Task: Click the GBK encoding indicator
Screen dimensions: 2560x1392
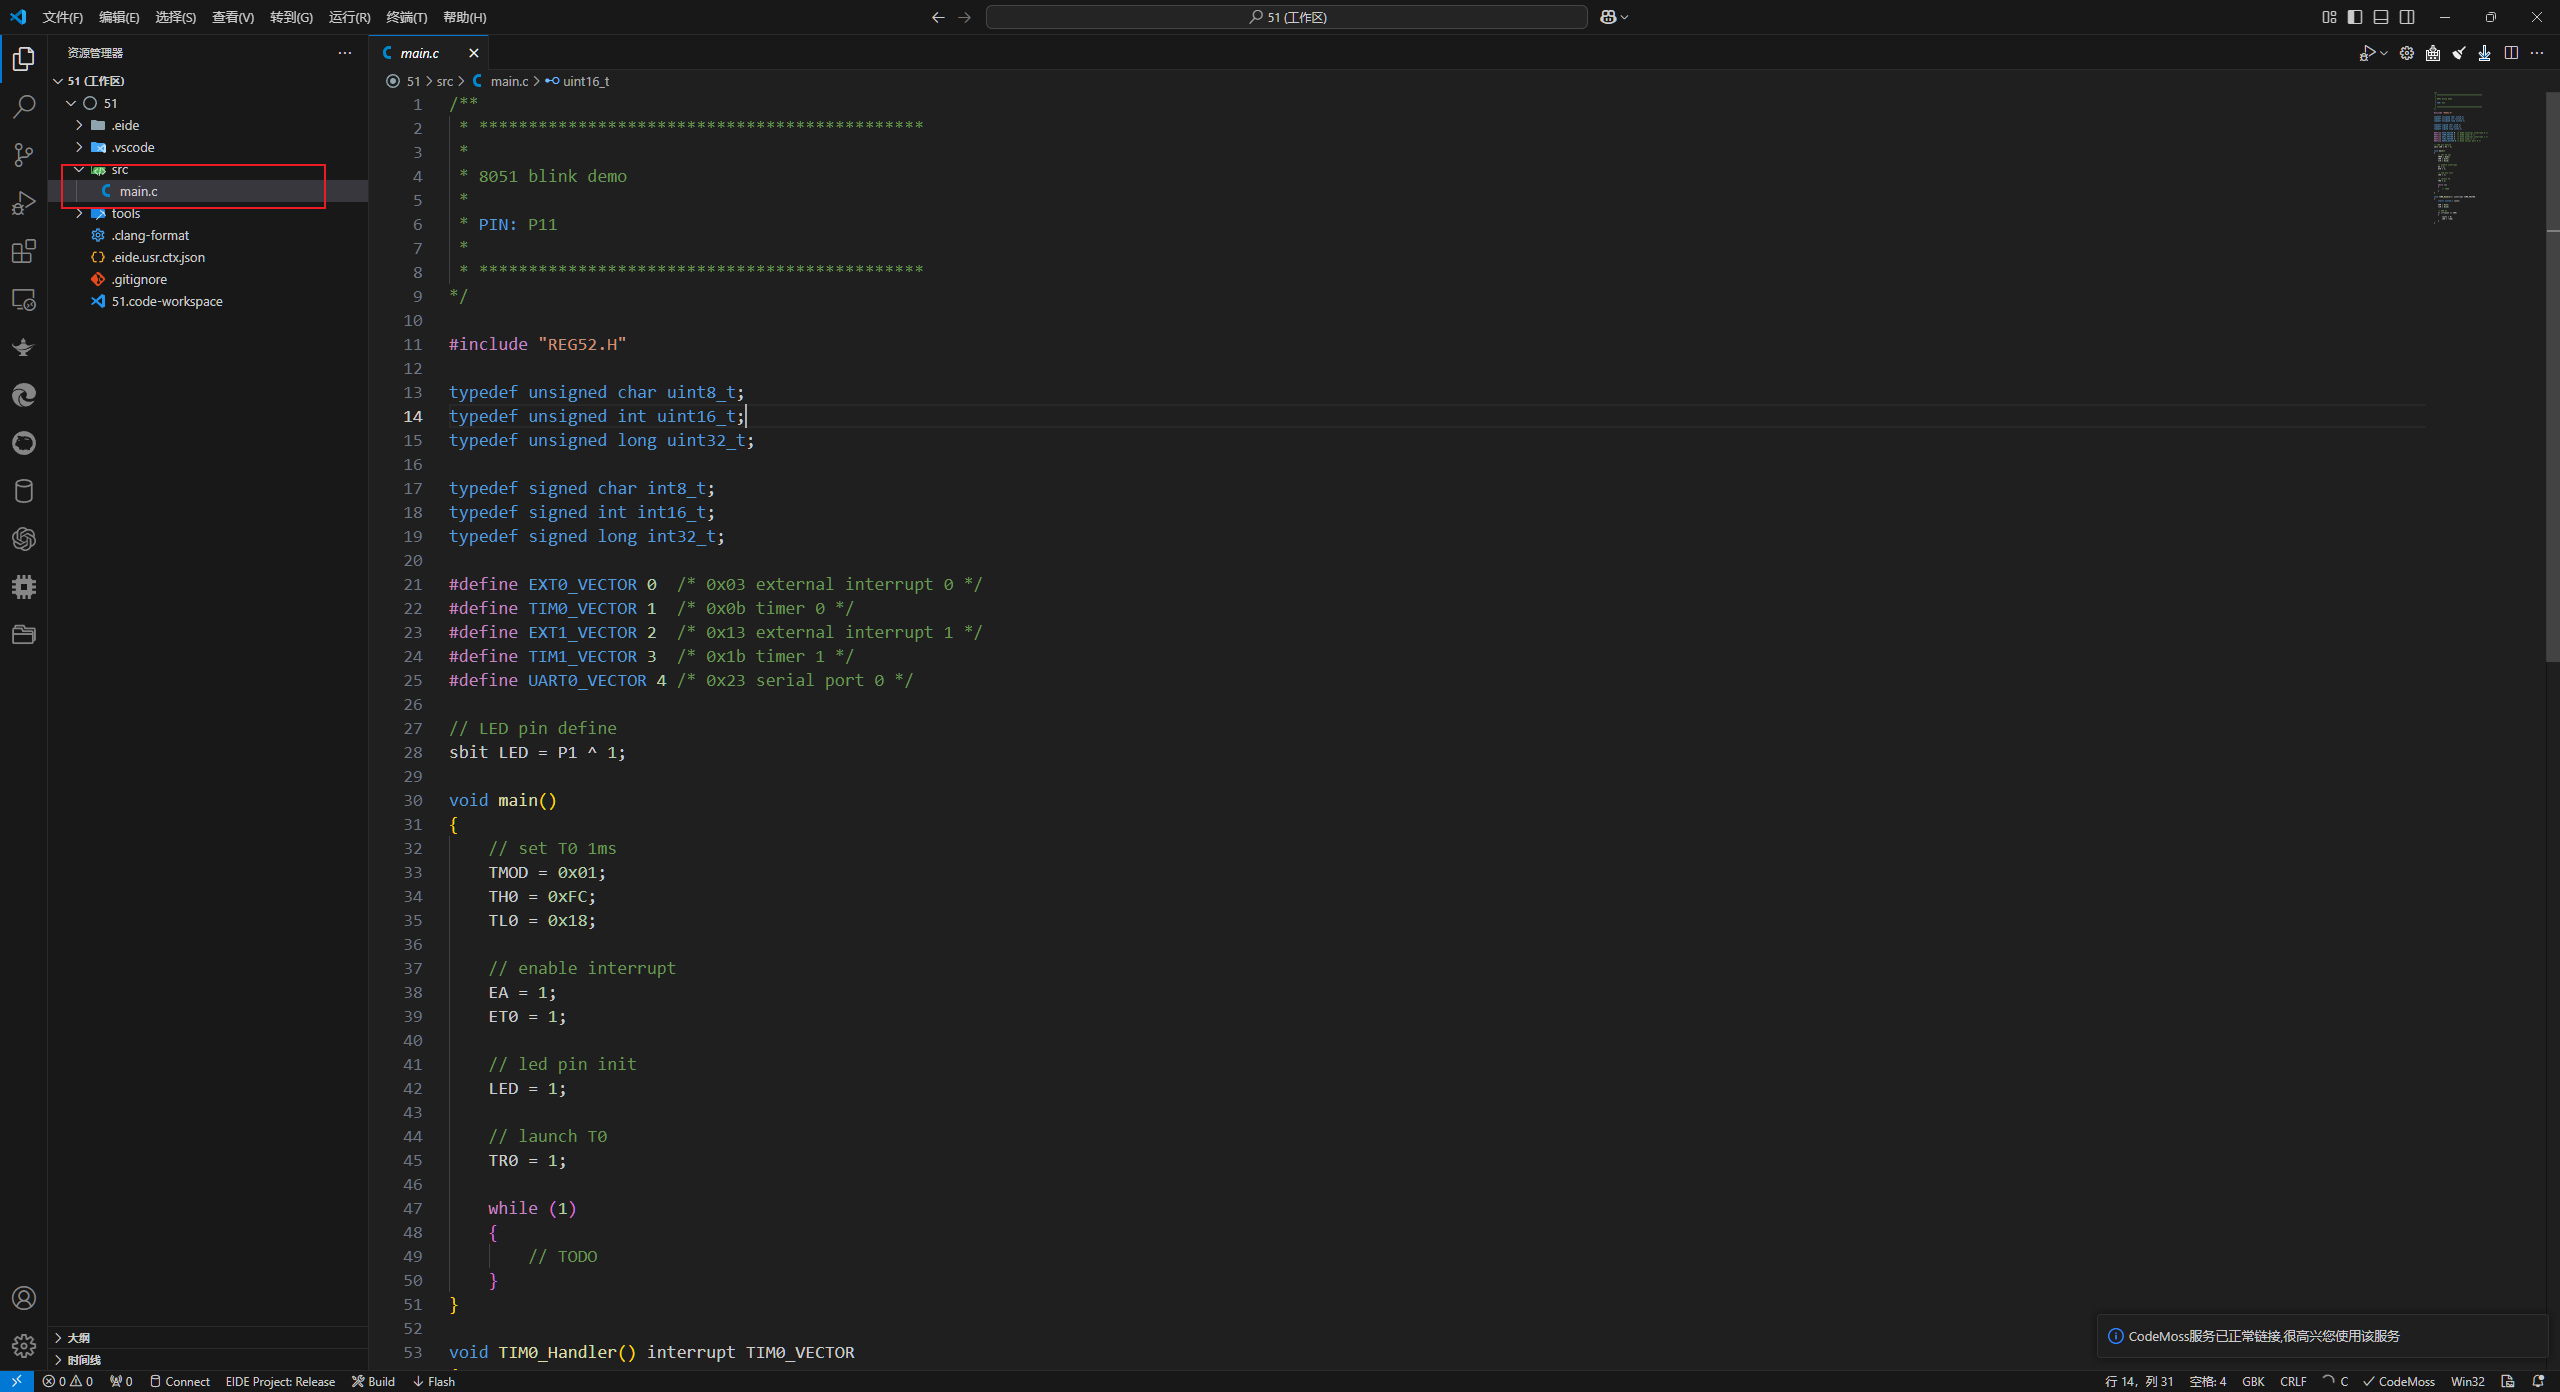Action: [2253, 1381]
